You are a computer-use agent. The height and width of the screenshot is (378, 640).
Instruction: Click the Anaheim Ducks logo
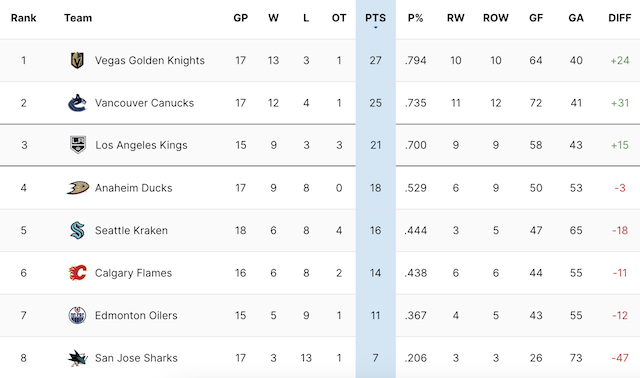coord(78,188)
